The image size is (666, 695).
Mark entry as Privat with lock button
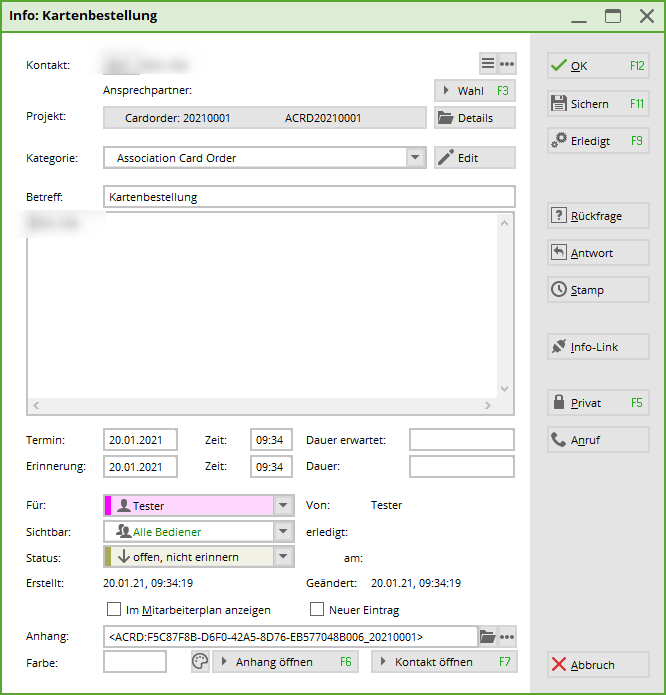pos(598,403)
